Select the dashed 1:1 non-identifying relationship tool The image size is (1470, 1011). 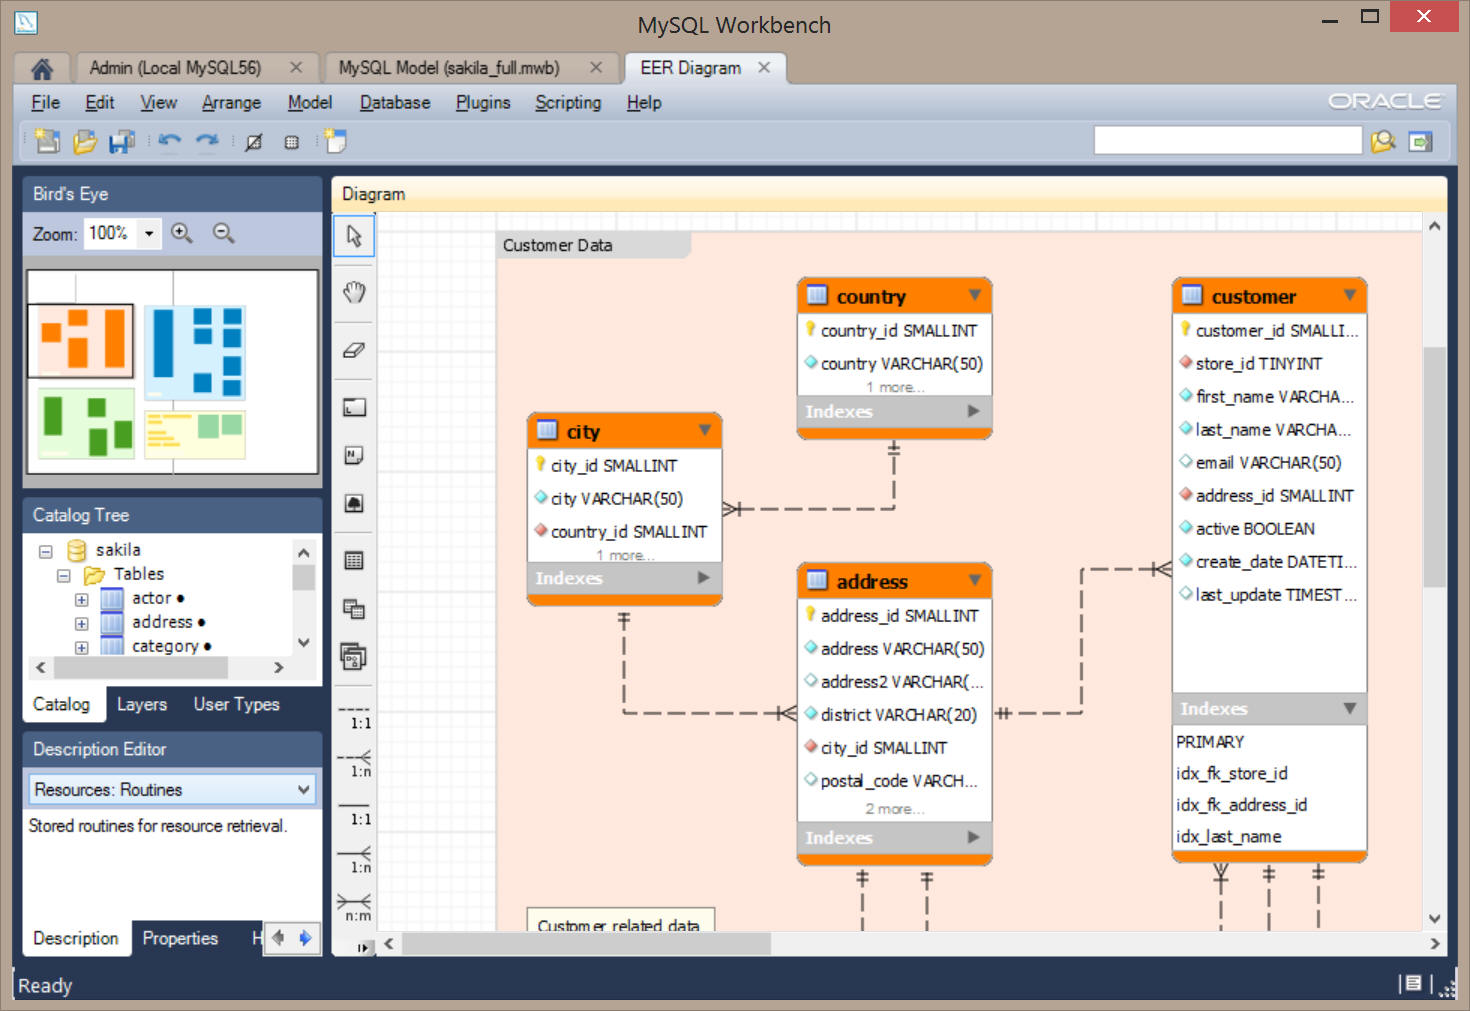coord(354,717)
